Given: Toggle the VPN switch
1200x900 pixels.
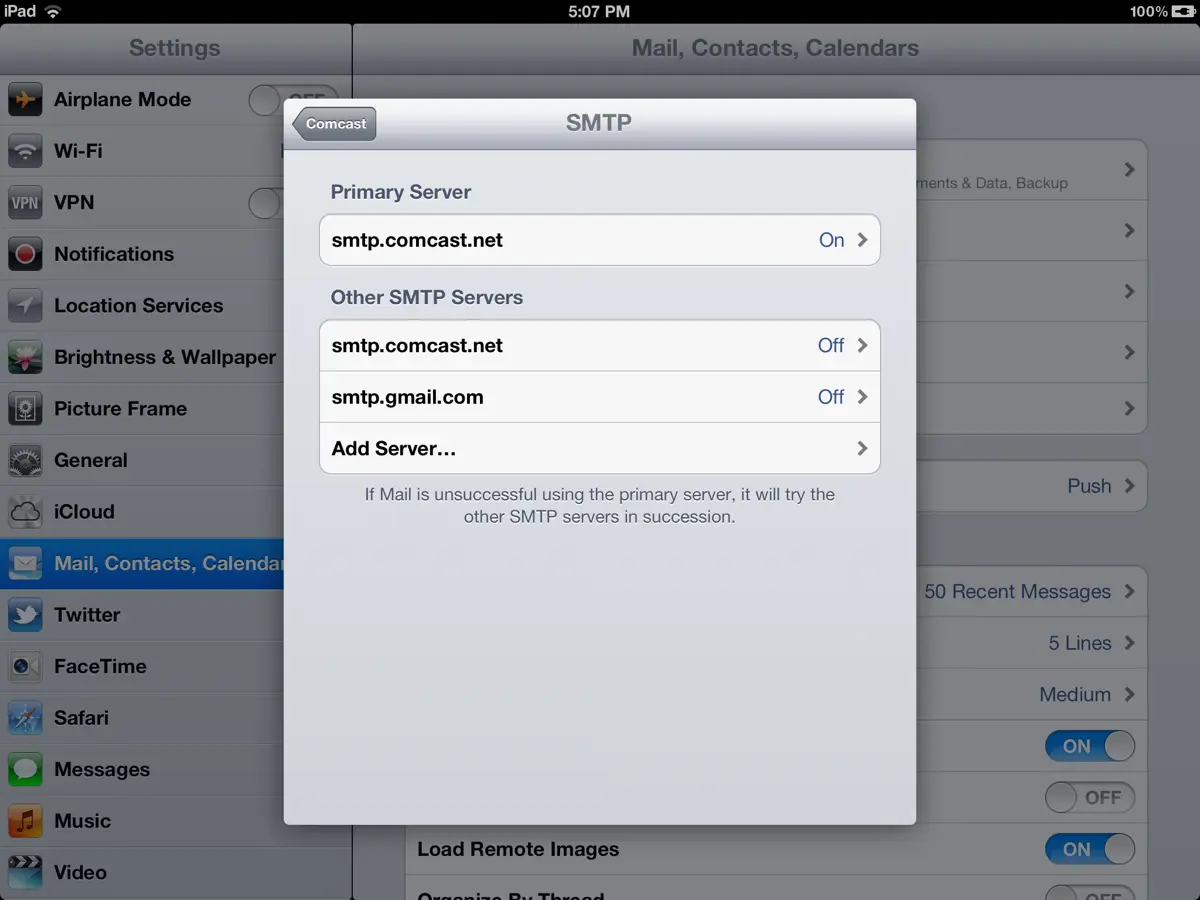Looking at the screenshot, I should coord(266,203).
